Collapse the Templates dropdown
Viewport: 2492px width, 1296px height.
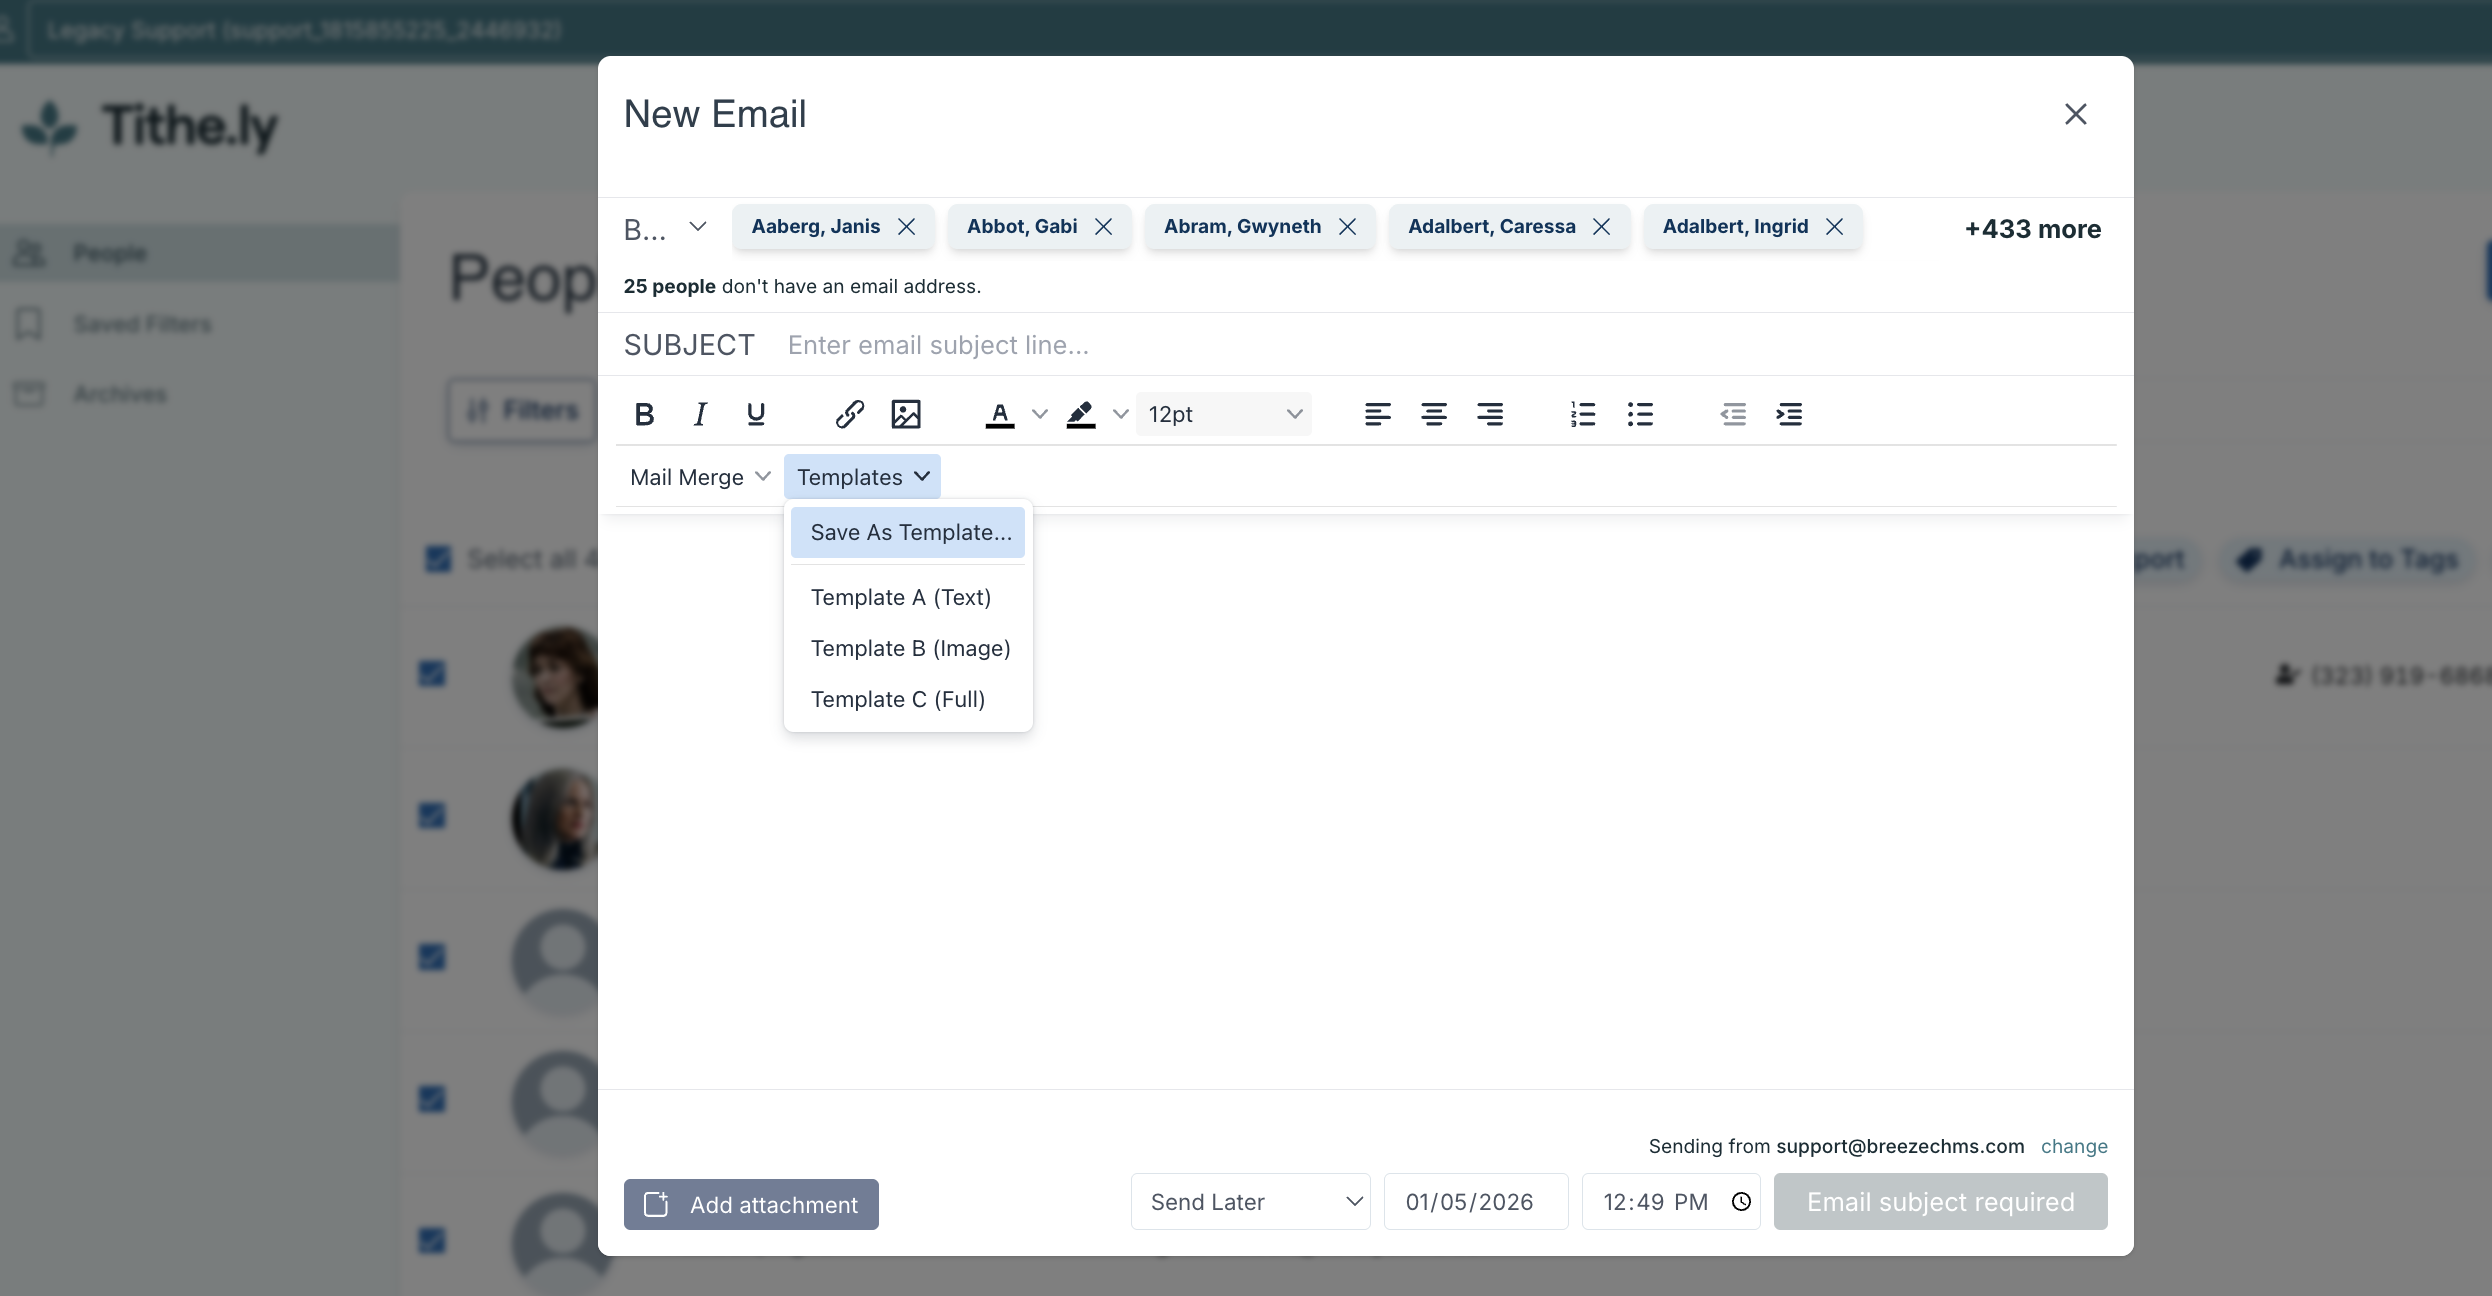pyautogui.click(x=862, y=477)
